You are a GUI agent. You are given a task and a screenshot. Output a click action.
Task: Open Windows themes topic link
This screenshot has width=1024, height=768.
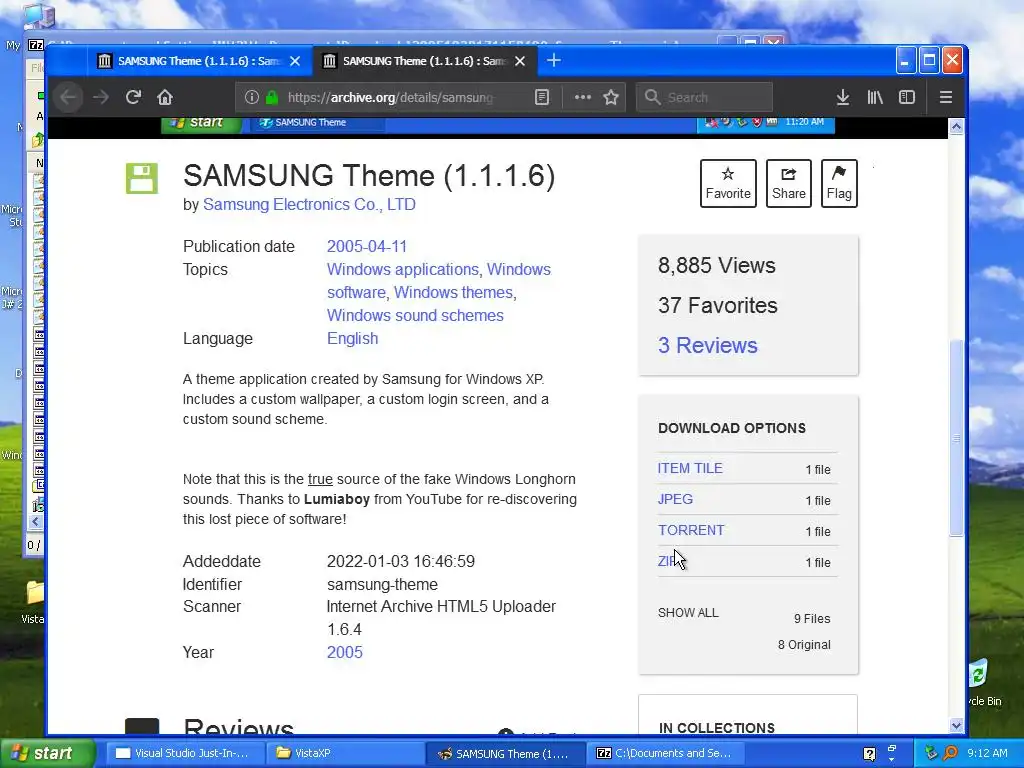pyautogui.click(x=453, y=293)
